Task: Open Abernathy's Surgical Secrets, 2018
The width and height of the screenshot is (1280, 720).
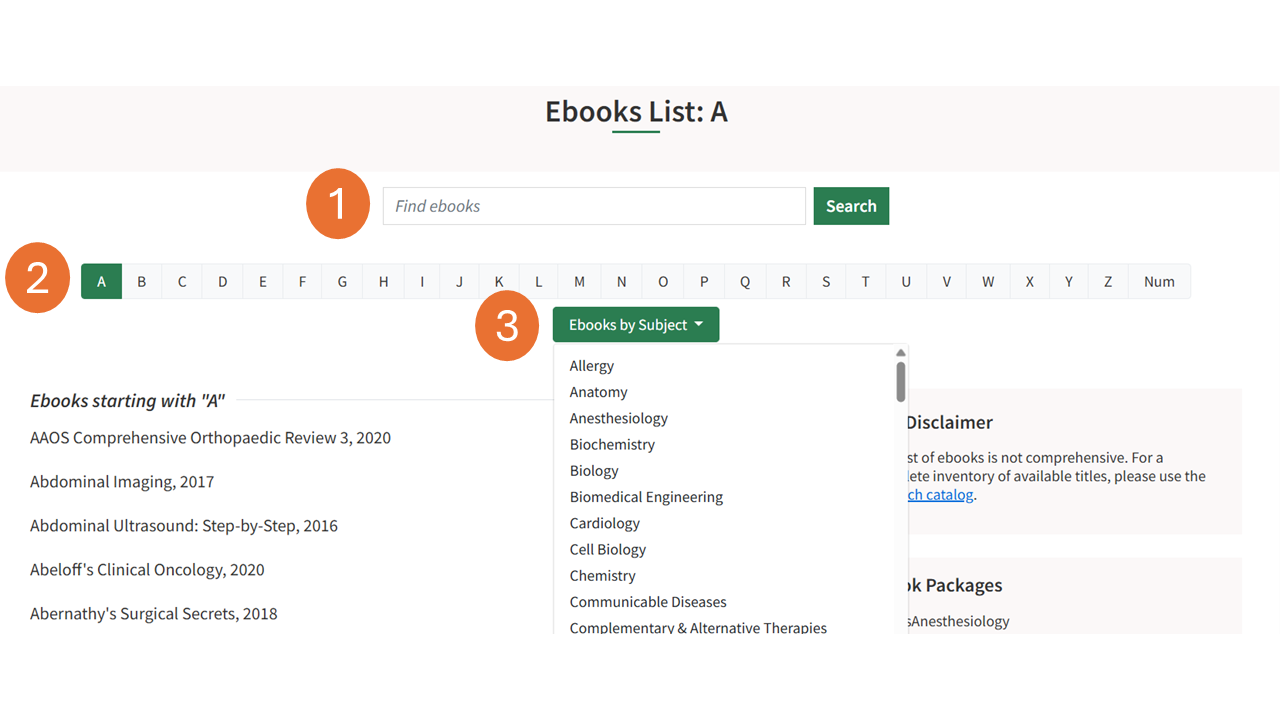Action: (x=153, y=614)
